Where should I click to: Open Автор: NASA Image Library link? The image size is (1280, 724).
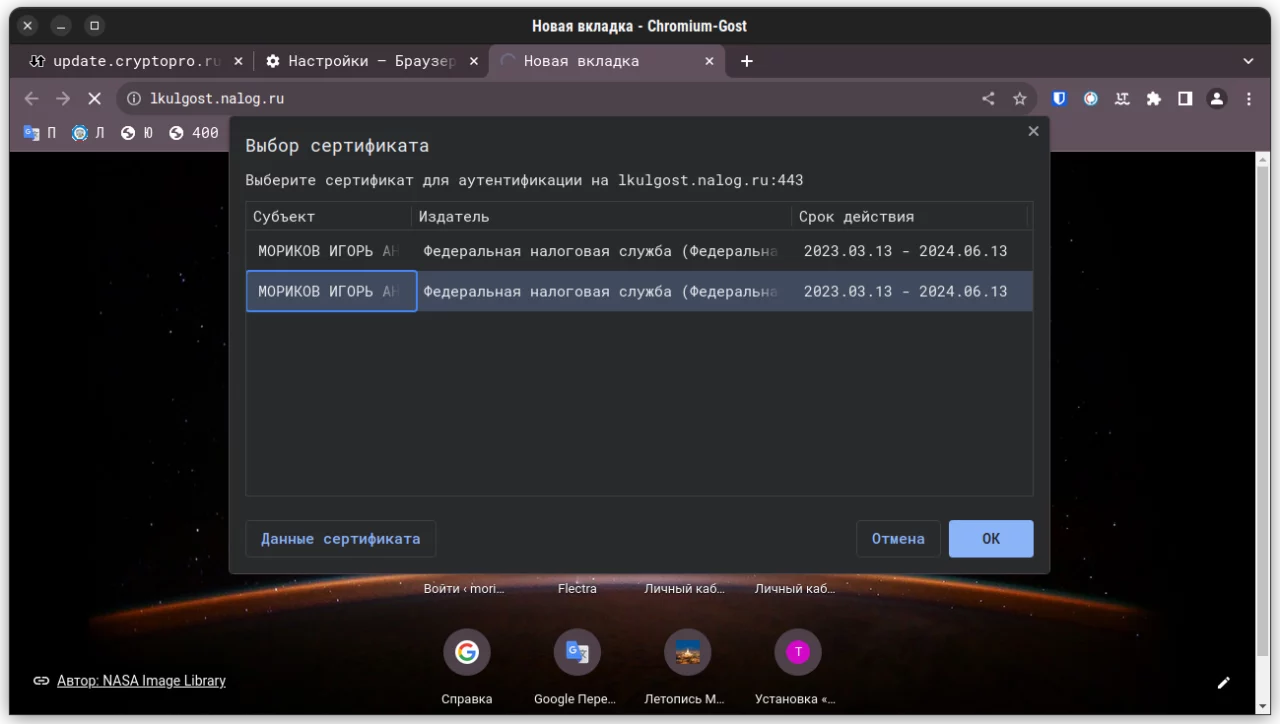[x=141, y=681]
